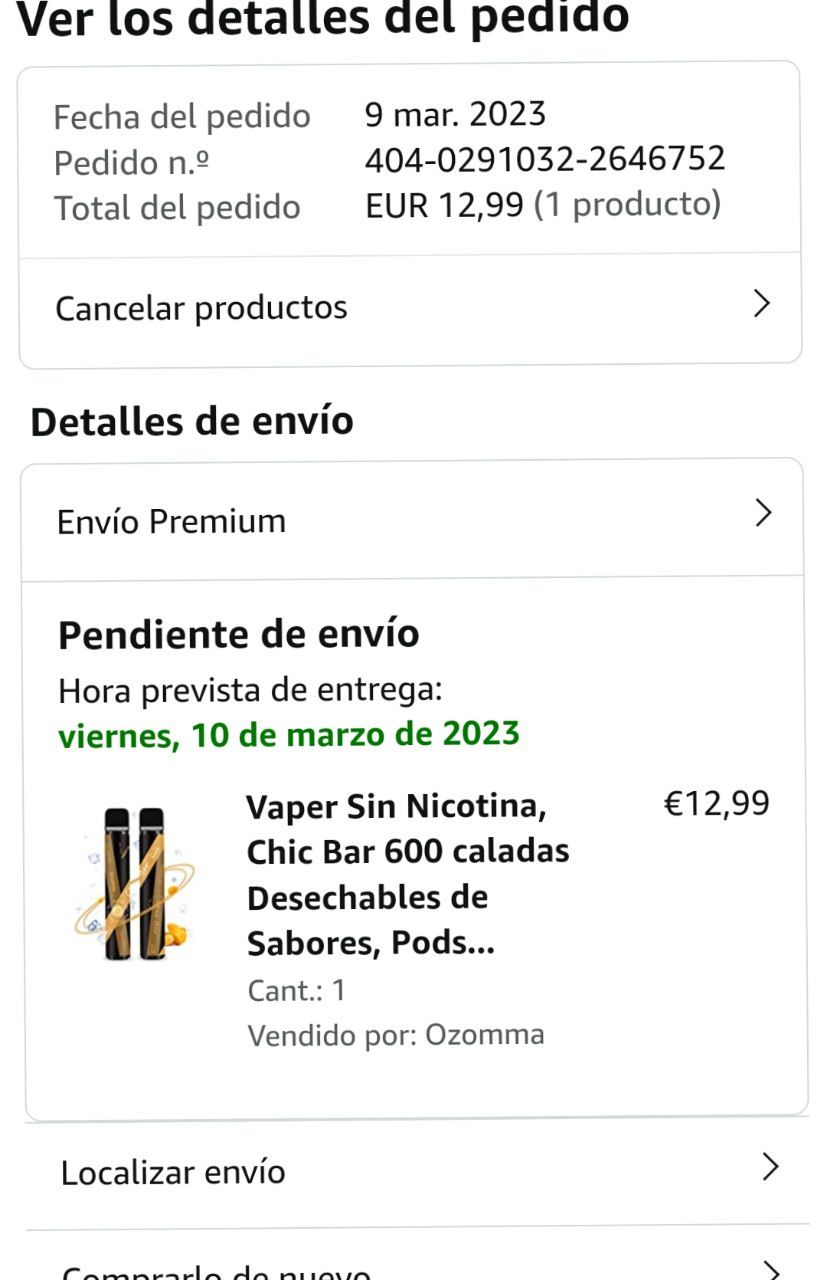Select the Envío Premium label

click(171, 521)
